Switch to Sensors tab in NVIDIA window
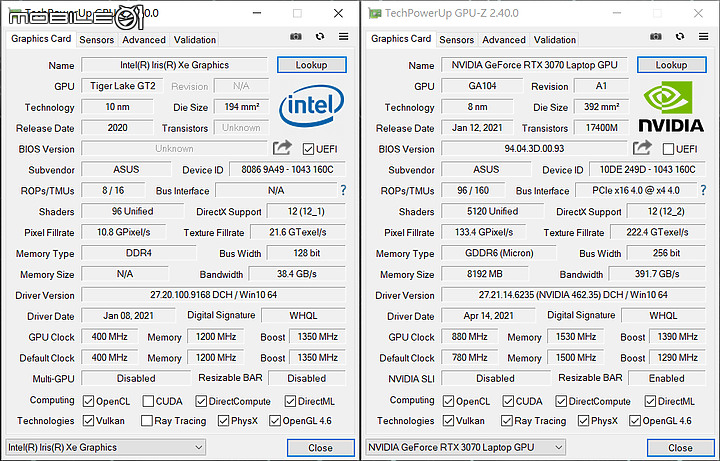Screen dimensions: 720x461 pyautogui.click(x=456, y=40)
